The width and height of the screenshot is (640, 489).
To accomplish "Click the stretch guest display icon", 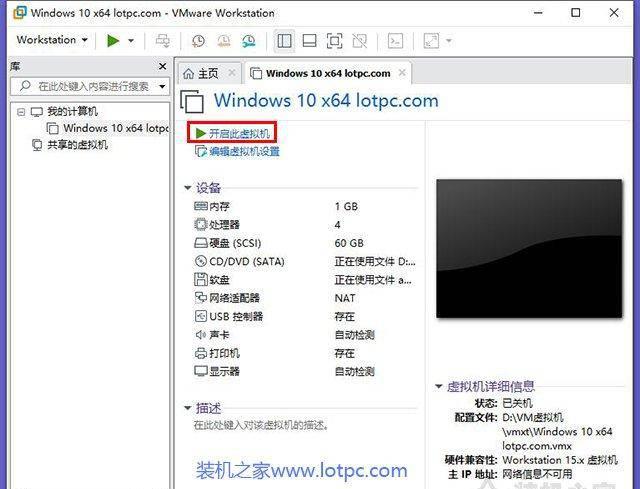I will point(431,40).
